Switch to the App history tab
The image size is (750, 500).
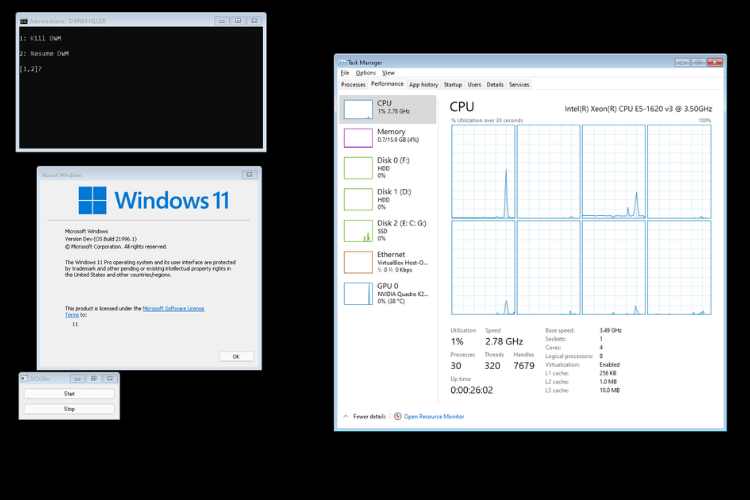point(423,85)
